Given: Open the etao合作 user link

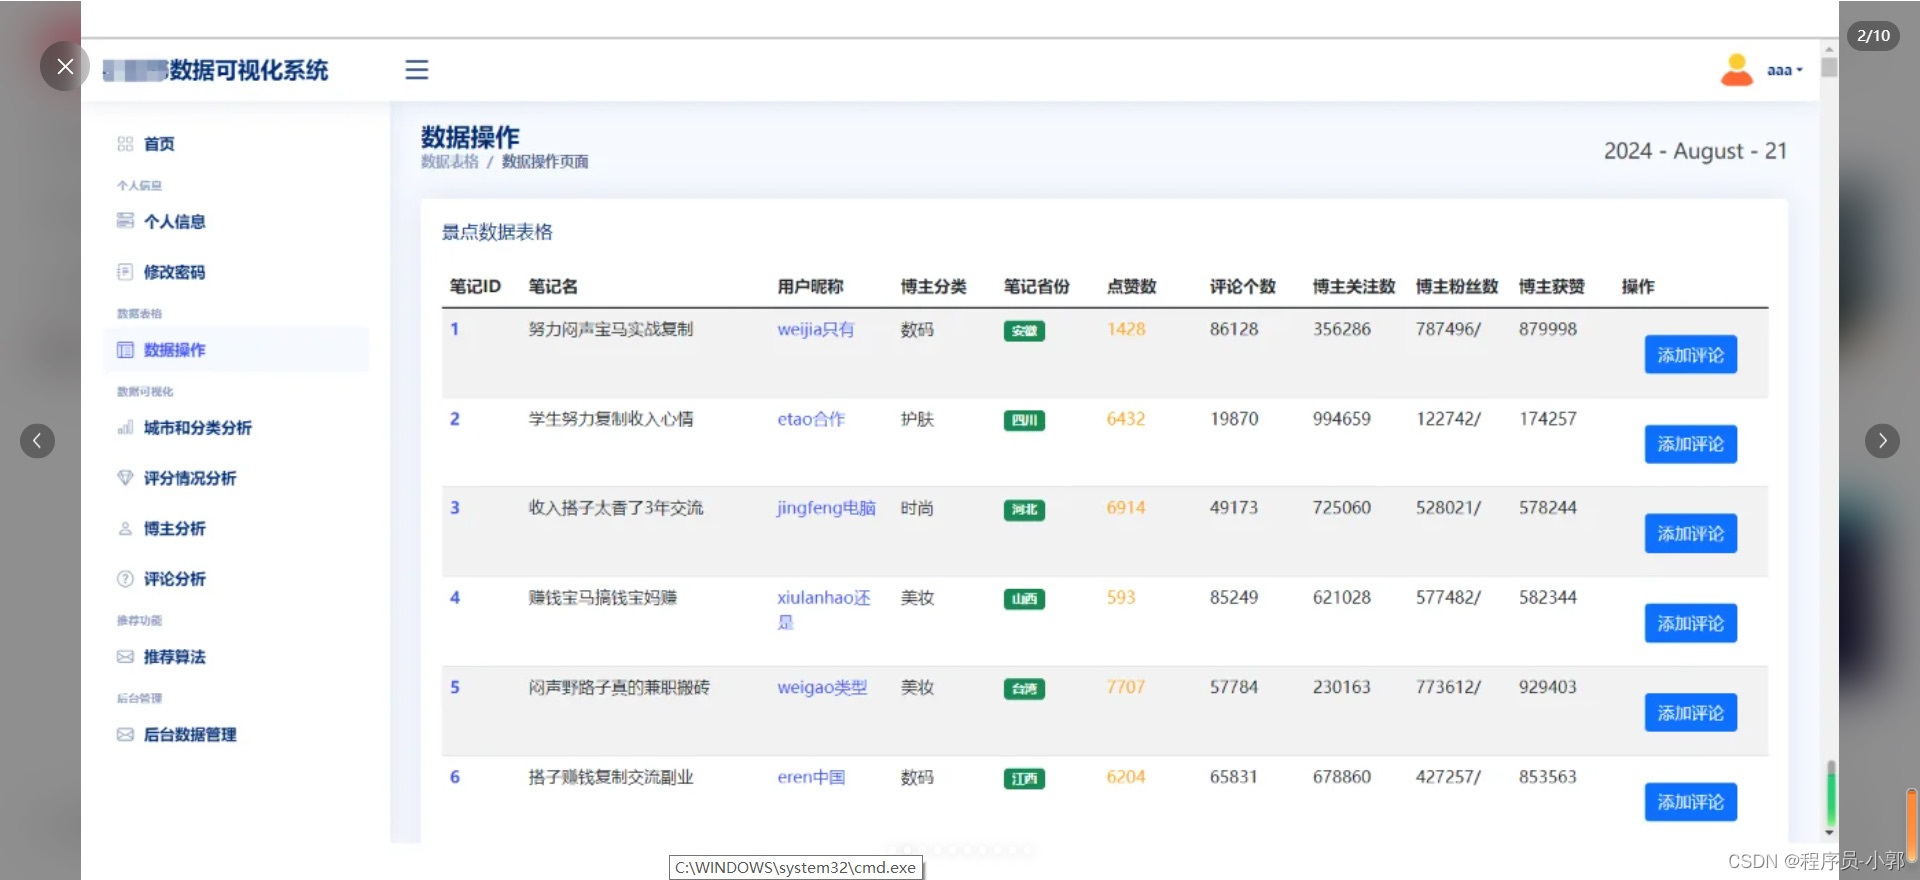Looking at the screenshot, I should pyautogui.click(x=811, y=419).
